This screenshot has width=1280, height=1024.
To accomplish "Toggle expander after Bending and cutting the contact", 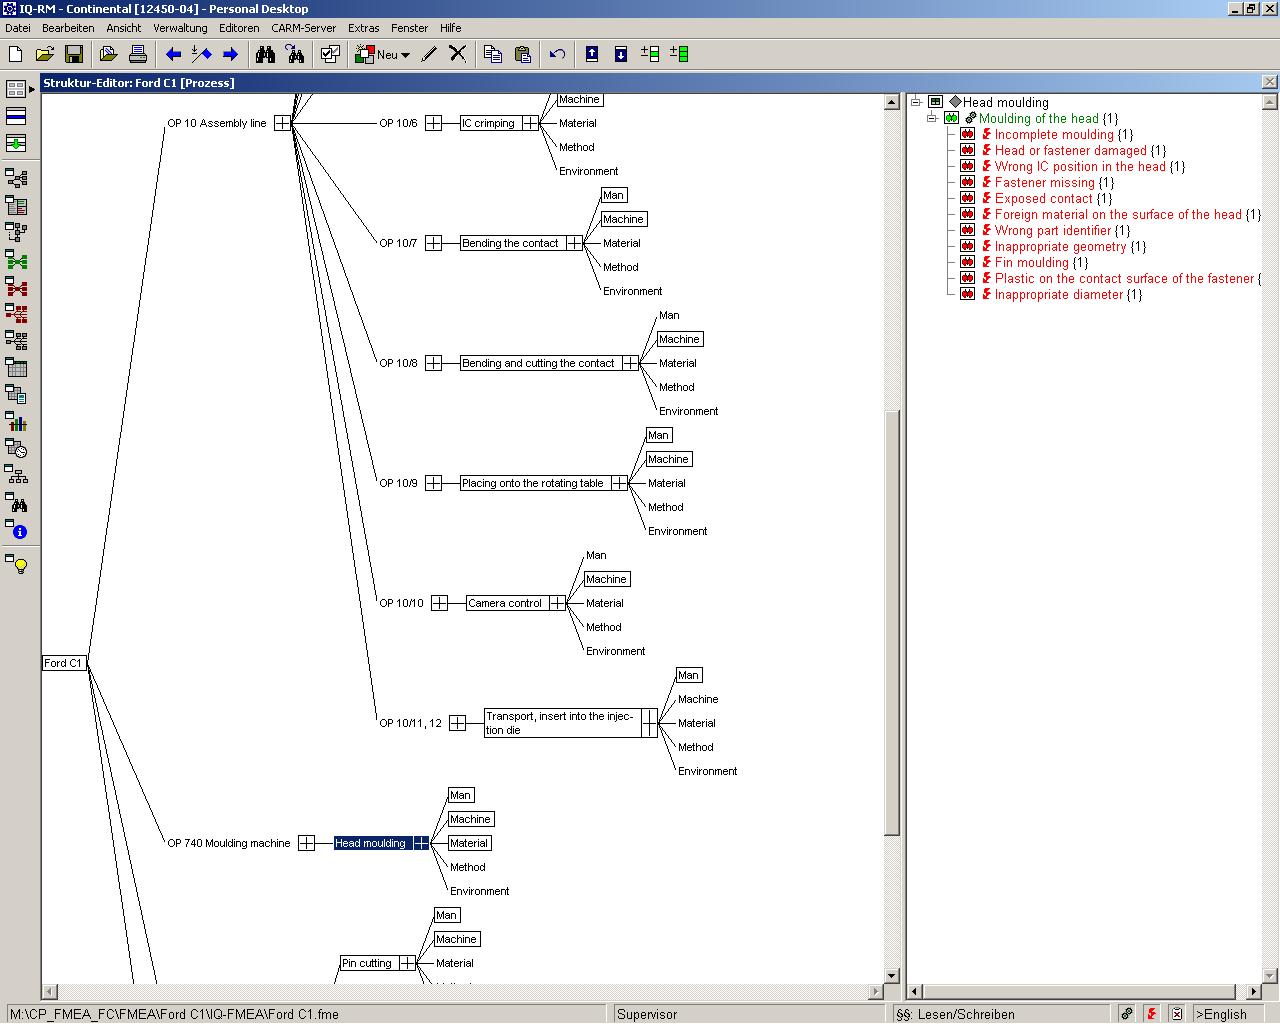I will [630, 363].
